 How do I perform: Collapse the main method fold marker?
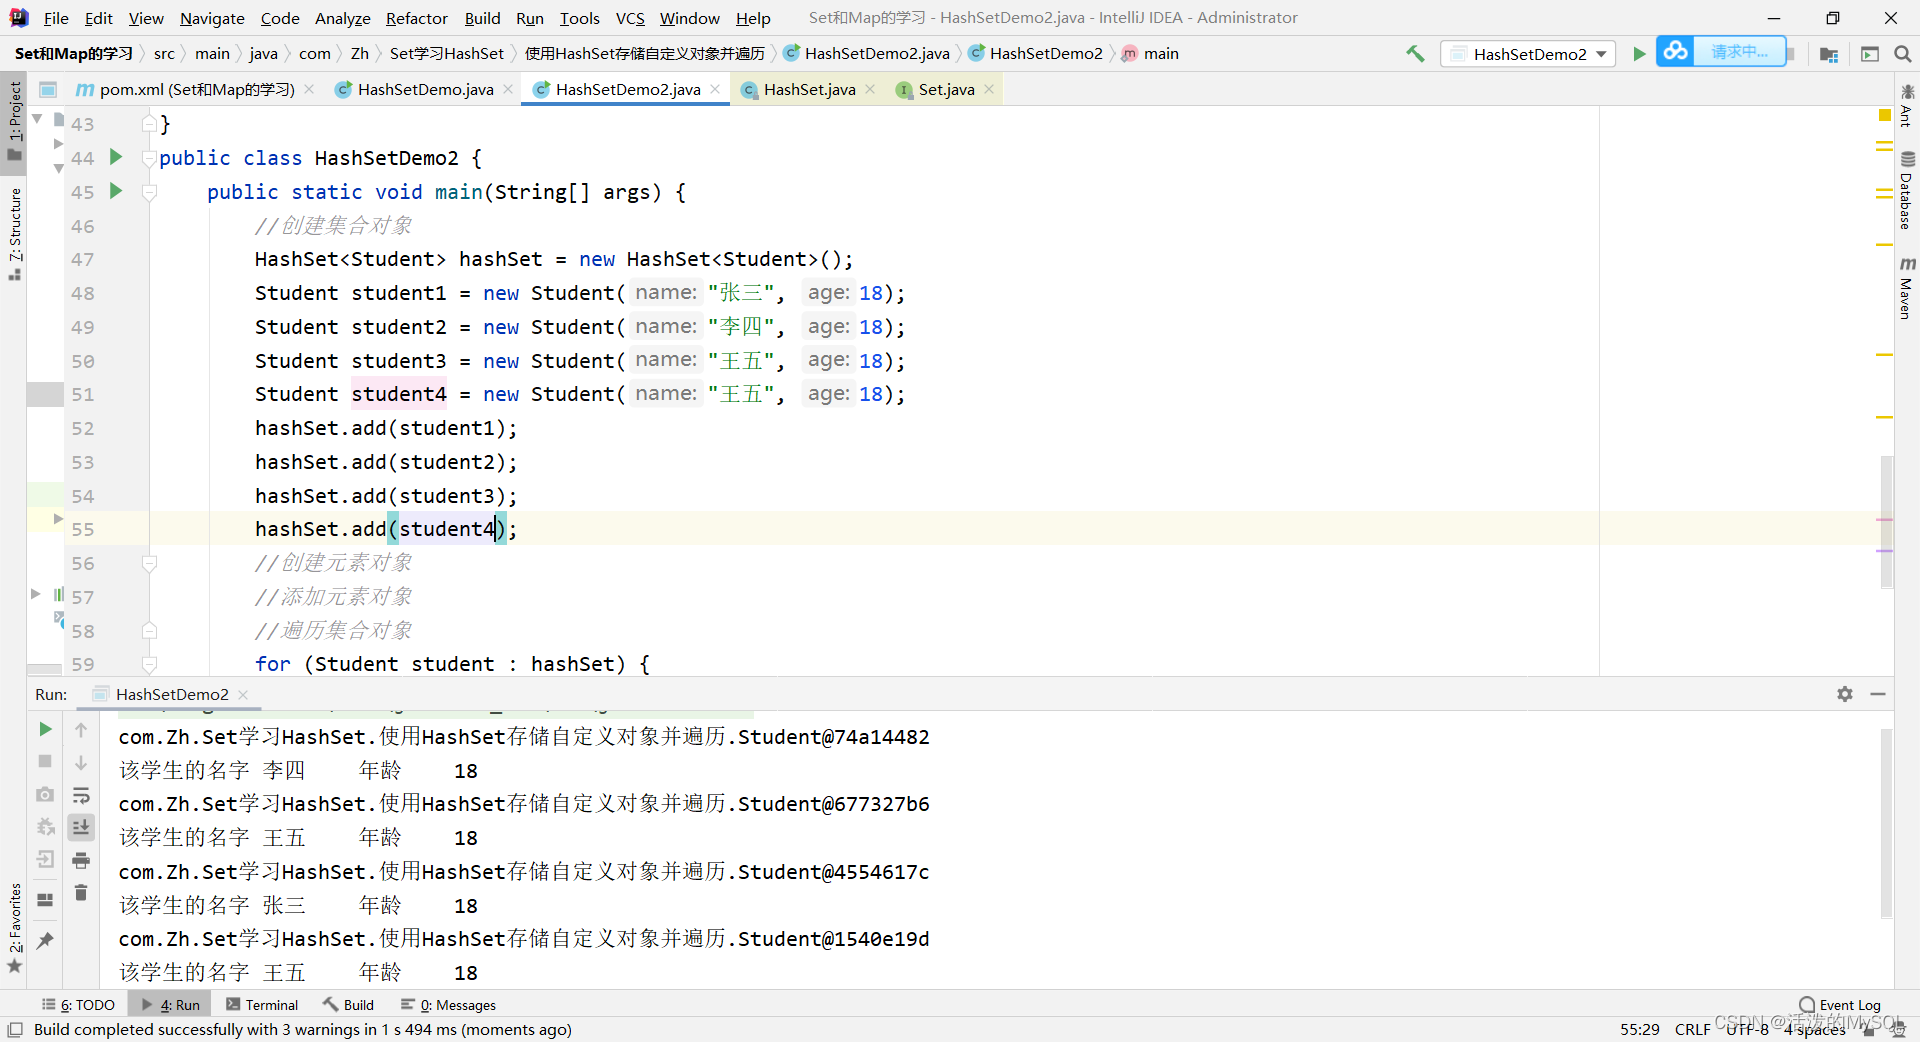(x=149, y=192)
